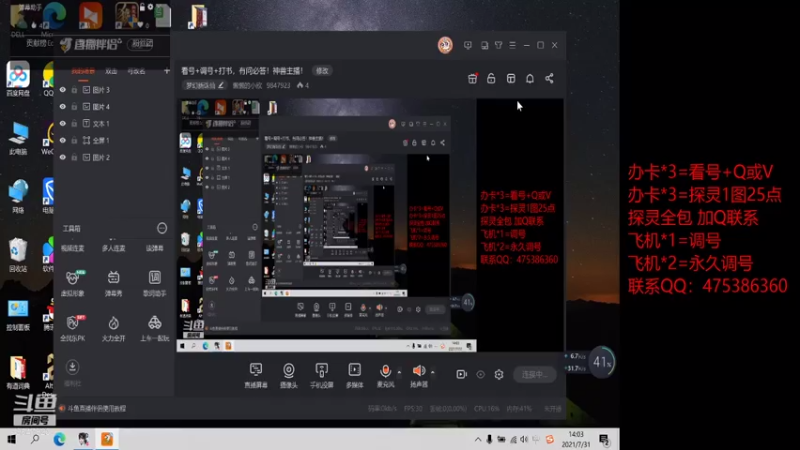Screen dimensions: 800x450
Task: Open the third toolbox top option
Action: pyautogui.click(x=155, y=248)
